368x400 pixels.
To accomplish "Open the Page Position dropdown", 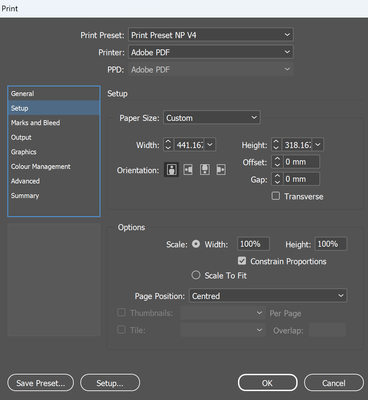I will 268,296.
